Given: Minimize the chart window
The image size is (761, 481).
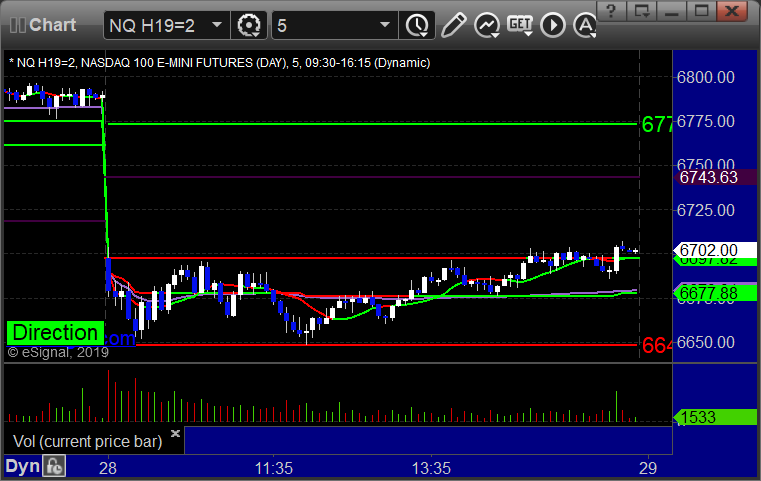Looking at the screenshot, I should click(x=671, y=11).
